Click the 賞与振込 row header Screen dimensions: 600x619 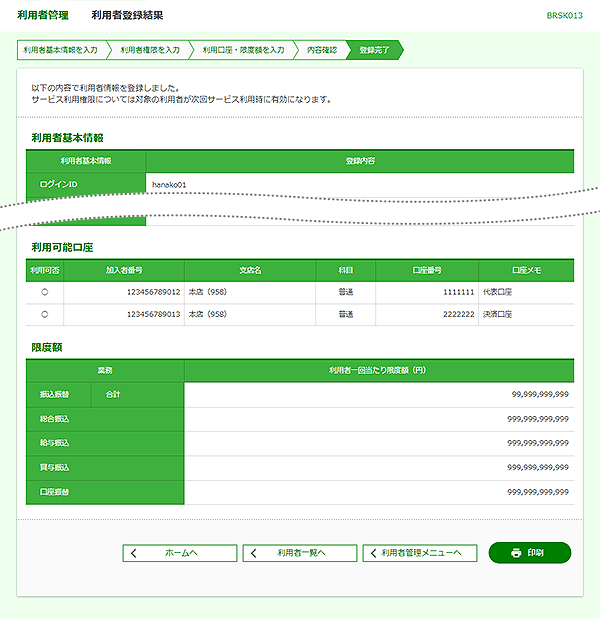105,467
